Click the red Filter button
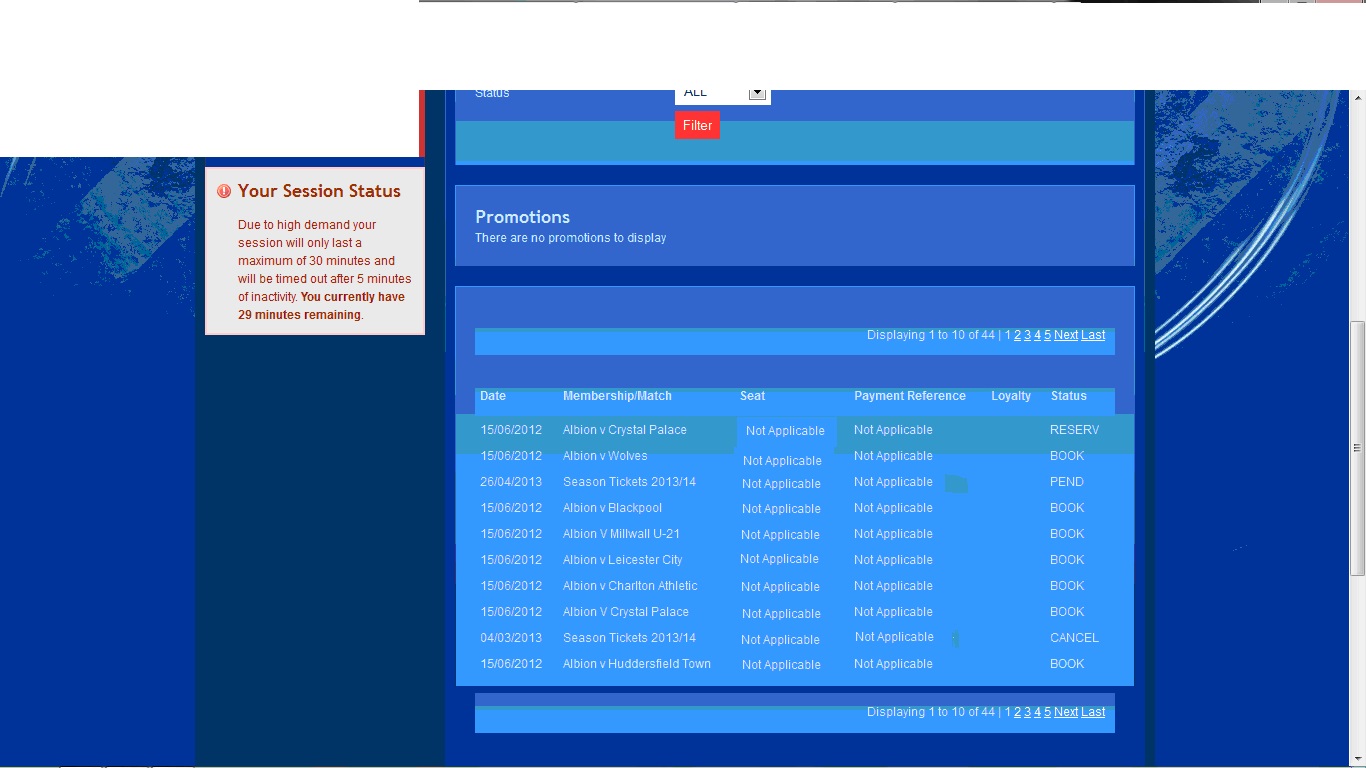Image resolution: width=1366 pixels, height=768 pixels. tap(697, 126)
